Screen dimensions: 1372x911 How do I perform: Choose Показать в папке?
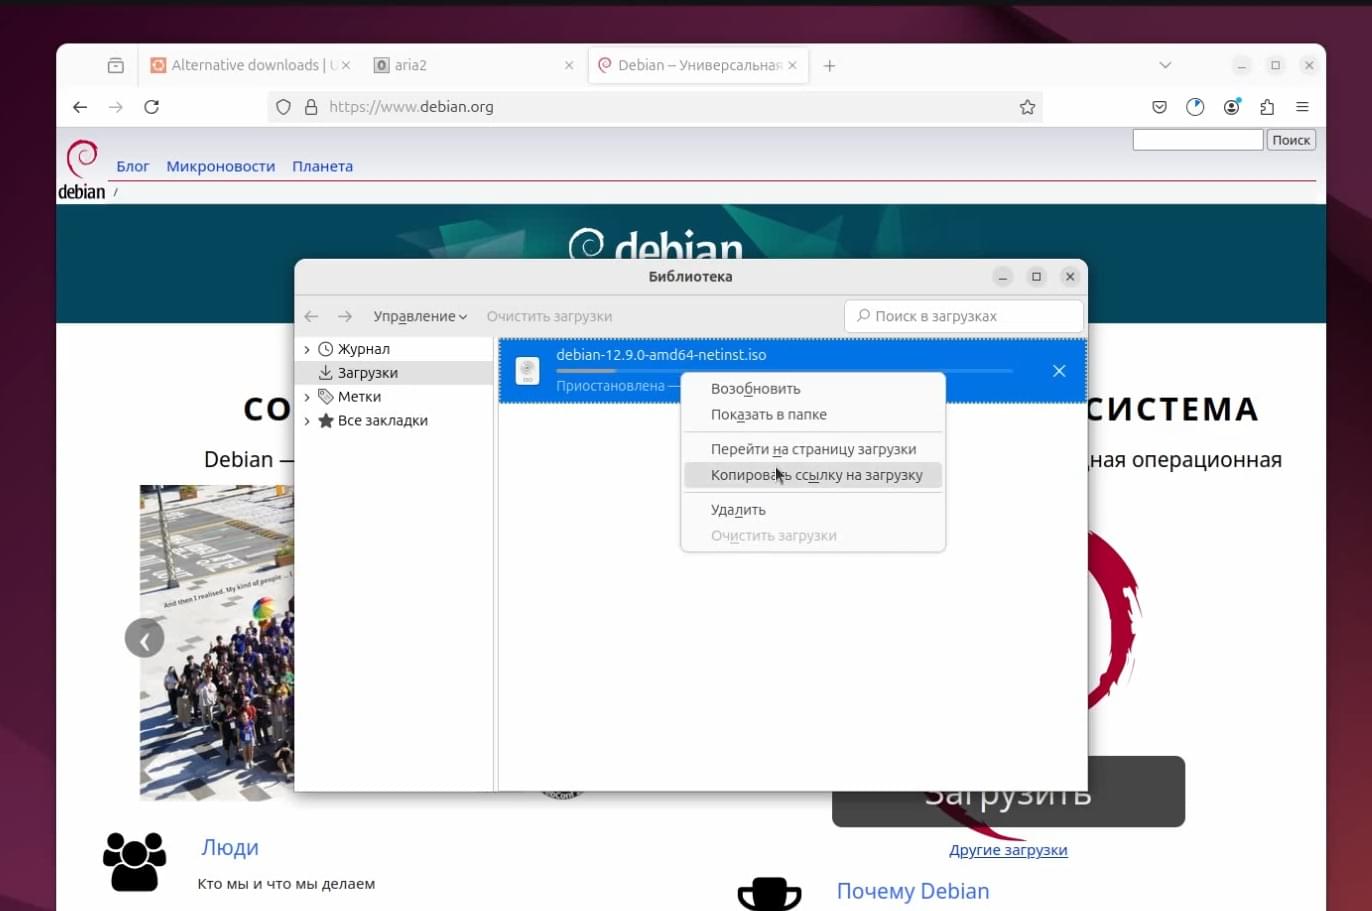pos(812,415)
